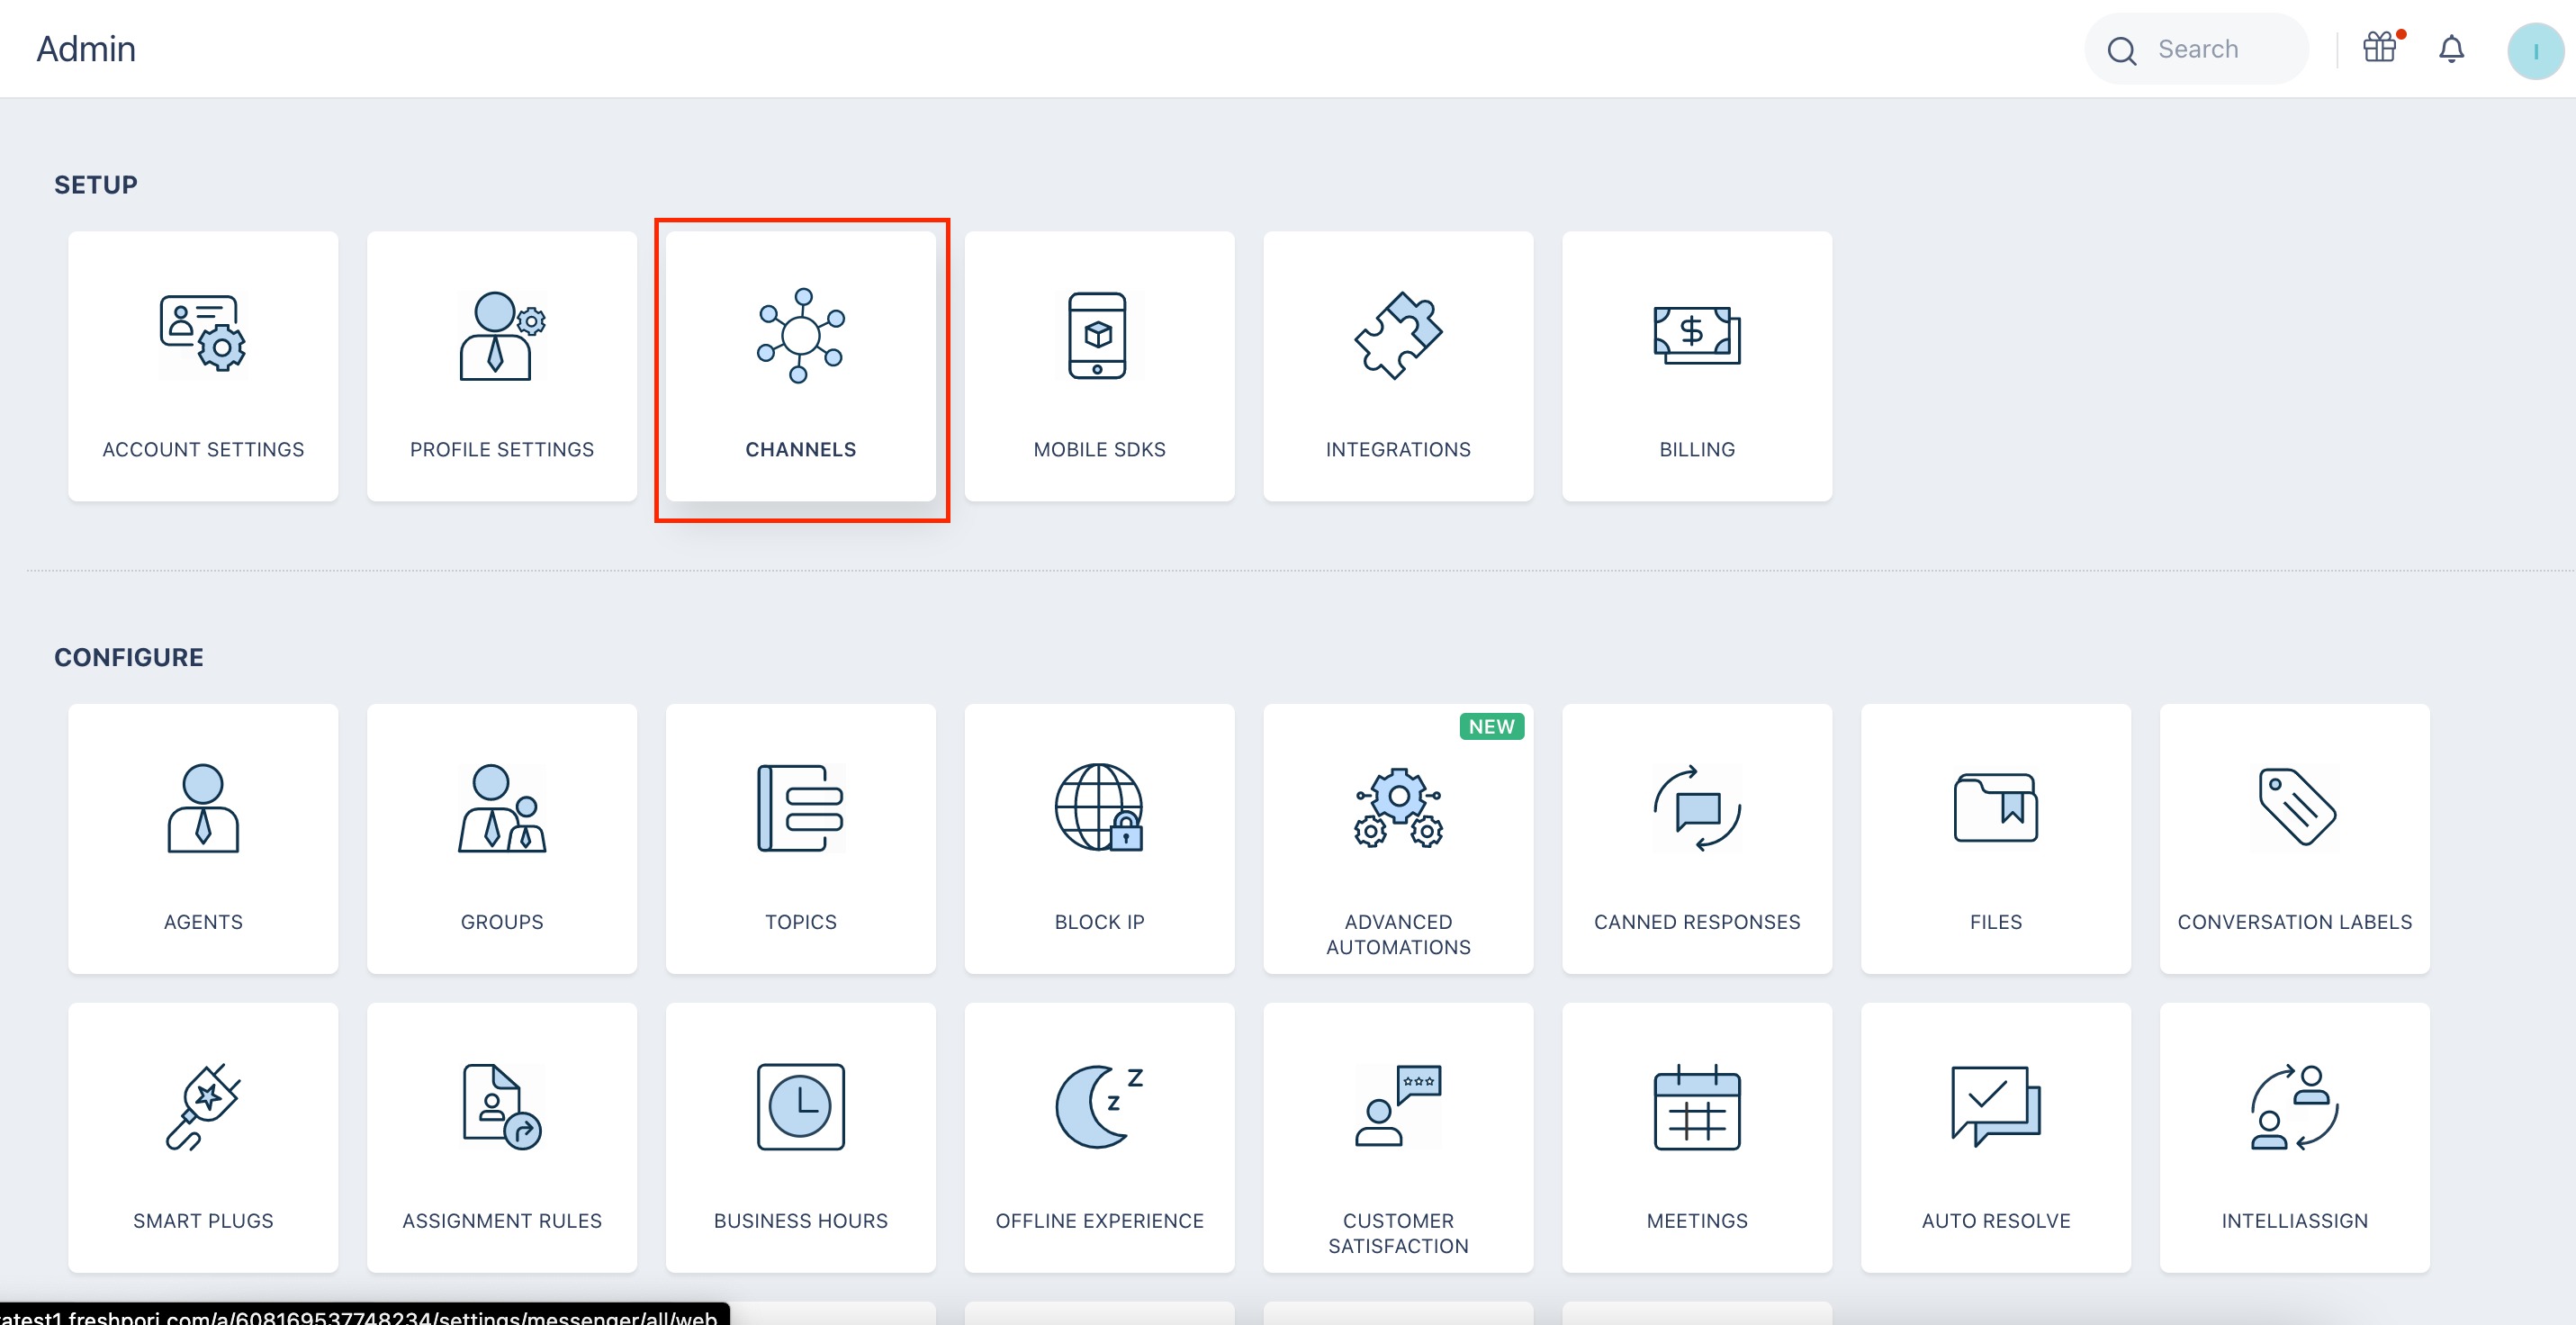
Task: Click the TOPICS label
Action: [x=801, y=922]
